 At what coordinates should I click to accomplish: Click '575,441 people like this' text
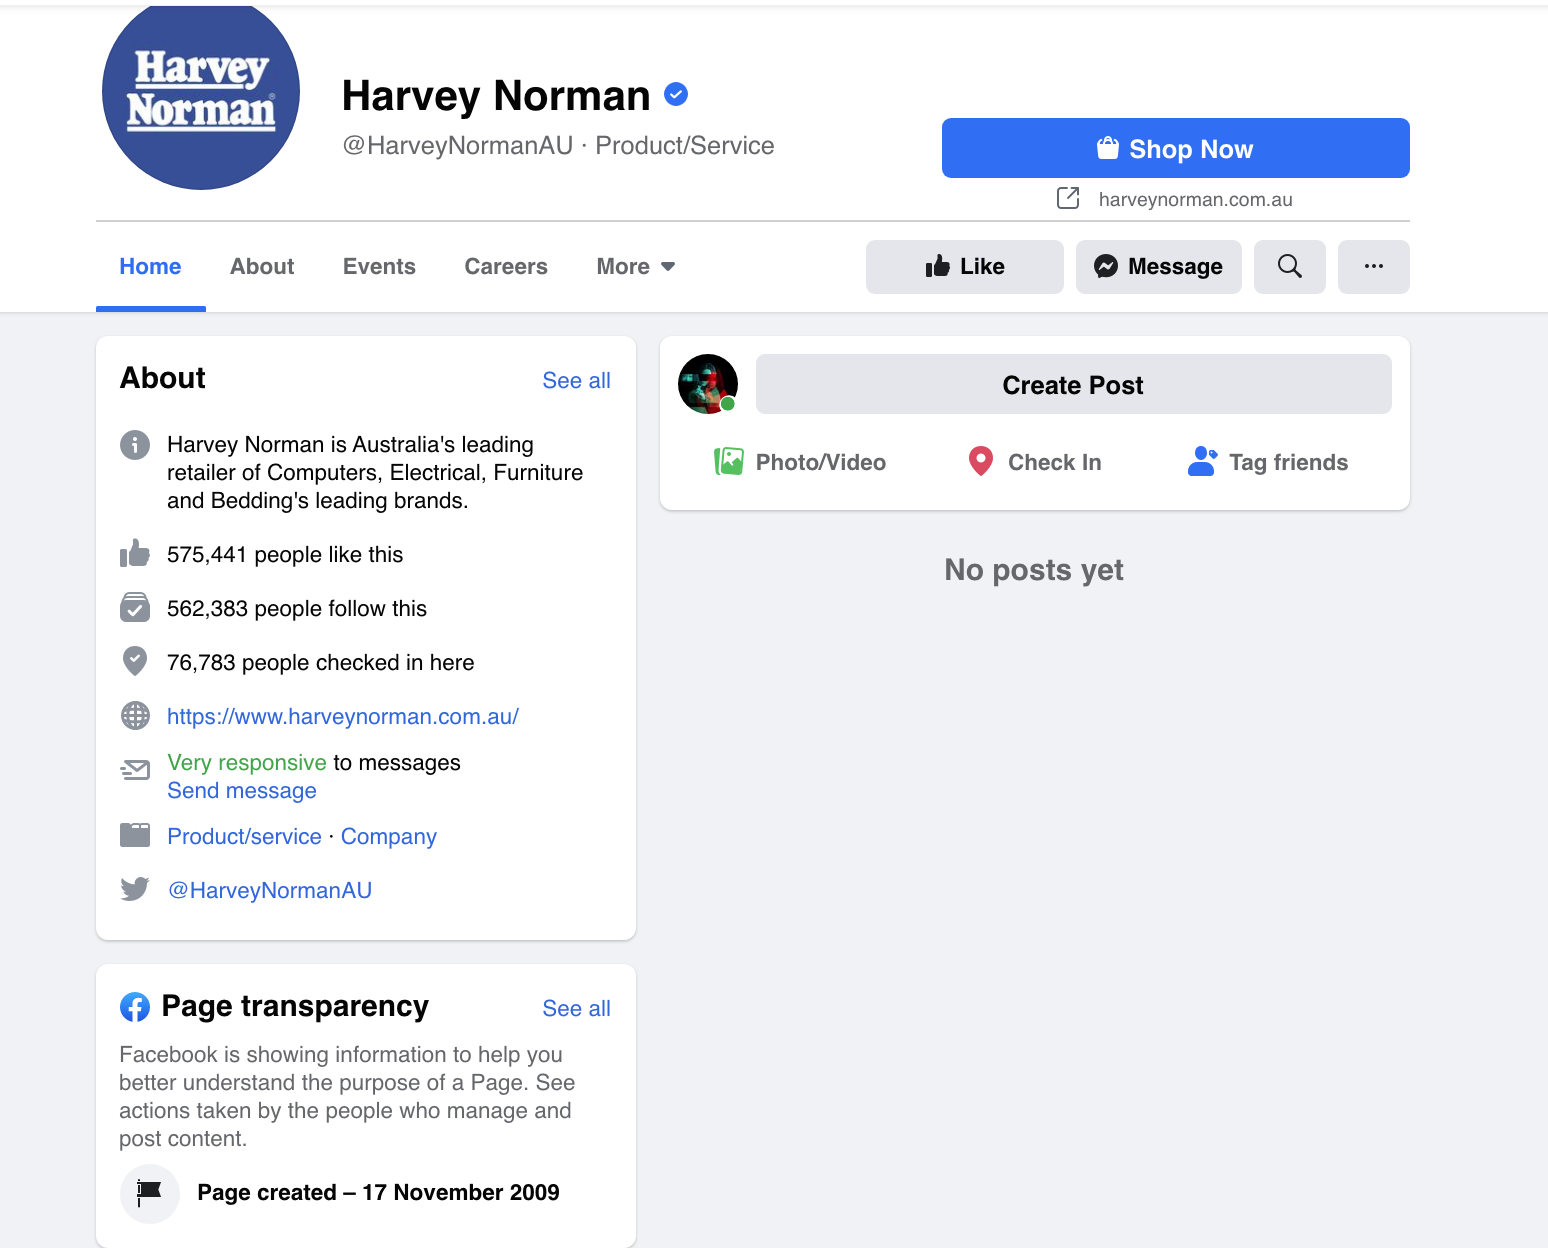(285, 554)
